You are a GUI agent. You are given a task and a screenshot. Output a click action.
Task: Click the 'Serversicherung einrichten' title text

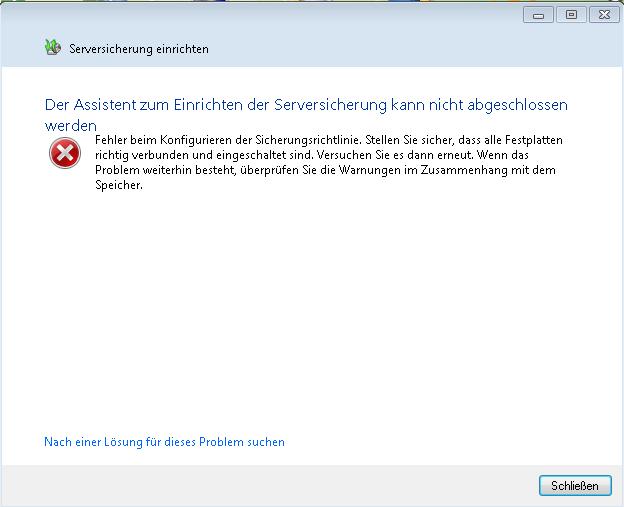[x=139, y=49]
